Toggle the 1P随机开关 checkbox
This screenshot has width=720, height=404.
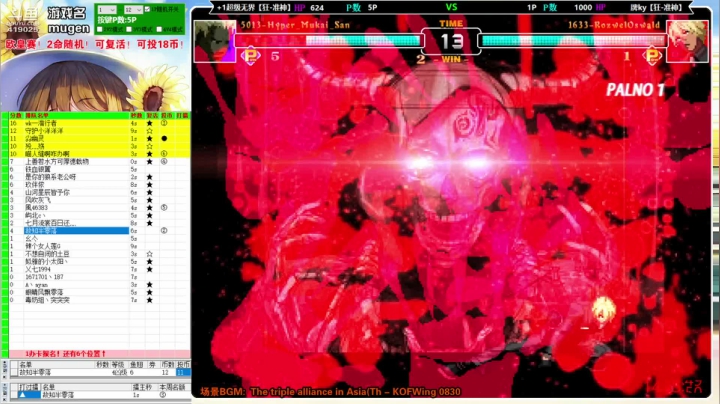coord(147,9)
